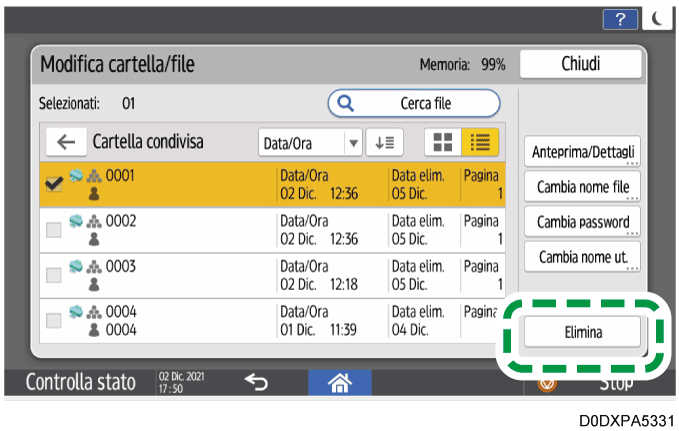Check the box for file 0004

click(53, 320)
